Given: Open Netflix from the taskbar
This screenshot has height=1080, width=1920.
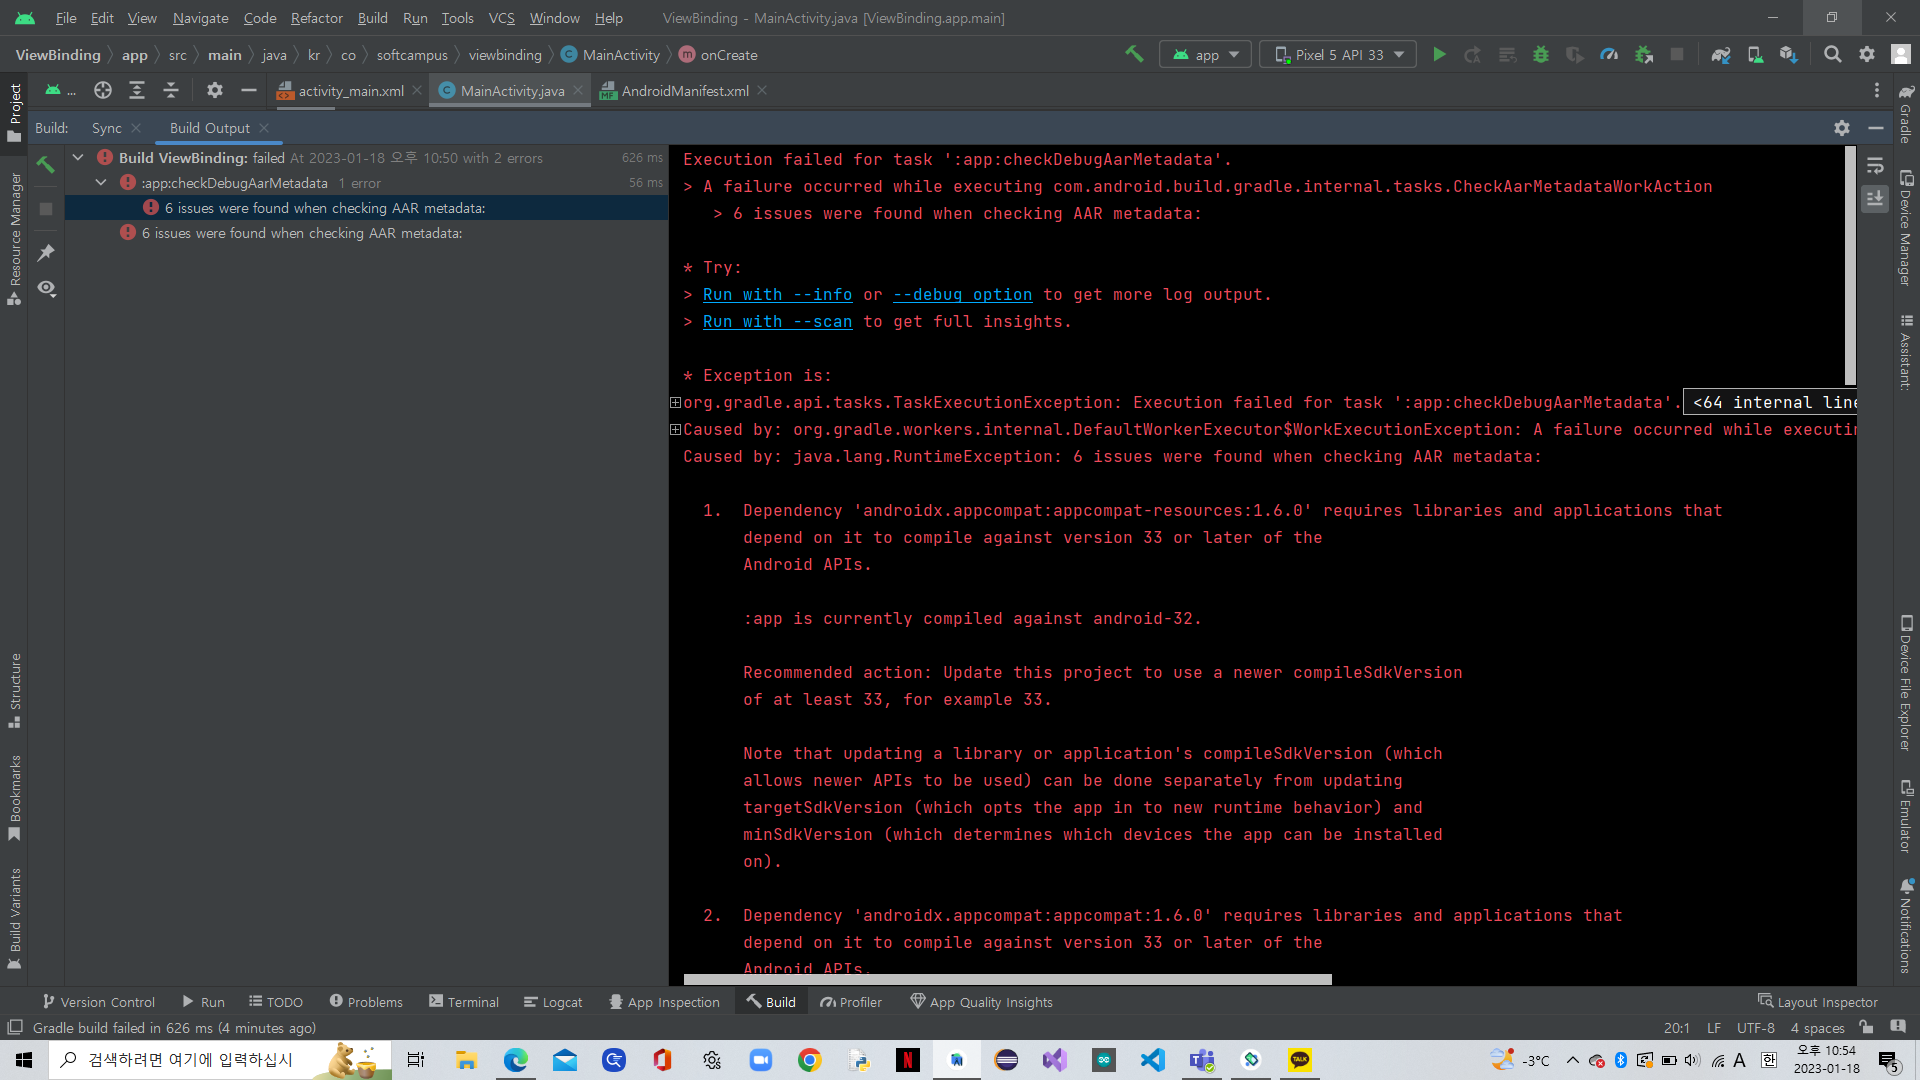Looking at the screenshot, I should 907,1060.
